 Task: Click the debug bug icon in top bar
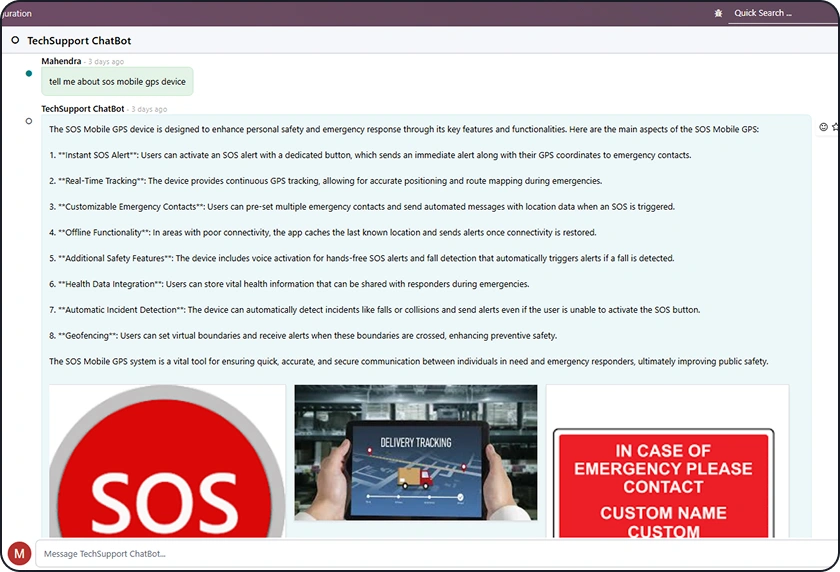pyautogui.click(x=718, y=13)
